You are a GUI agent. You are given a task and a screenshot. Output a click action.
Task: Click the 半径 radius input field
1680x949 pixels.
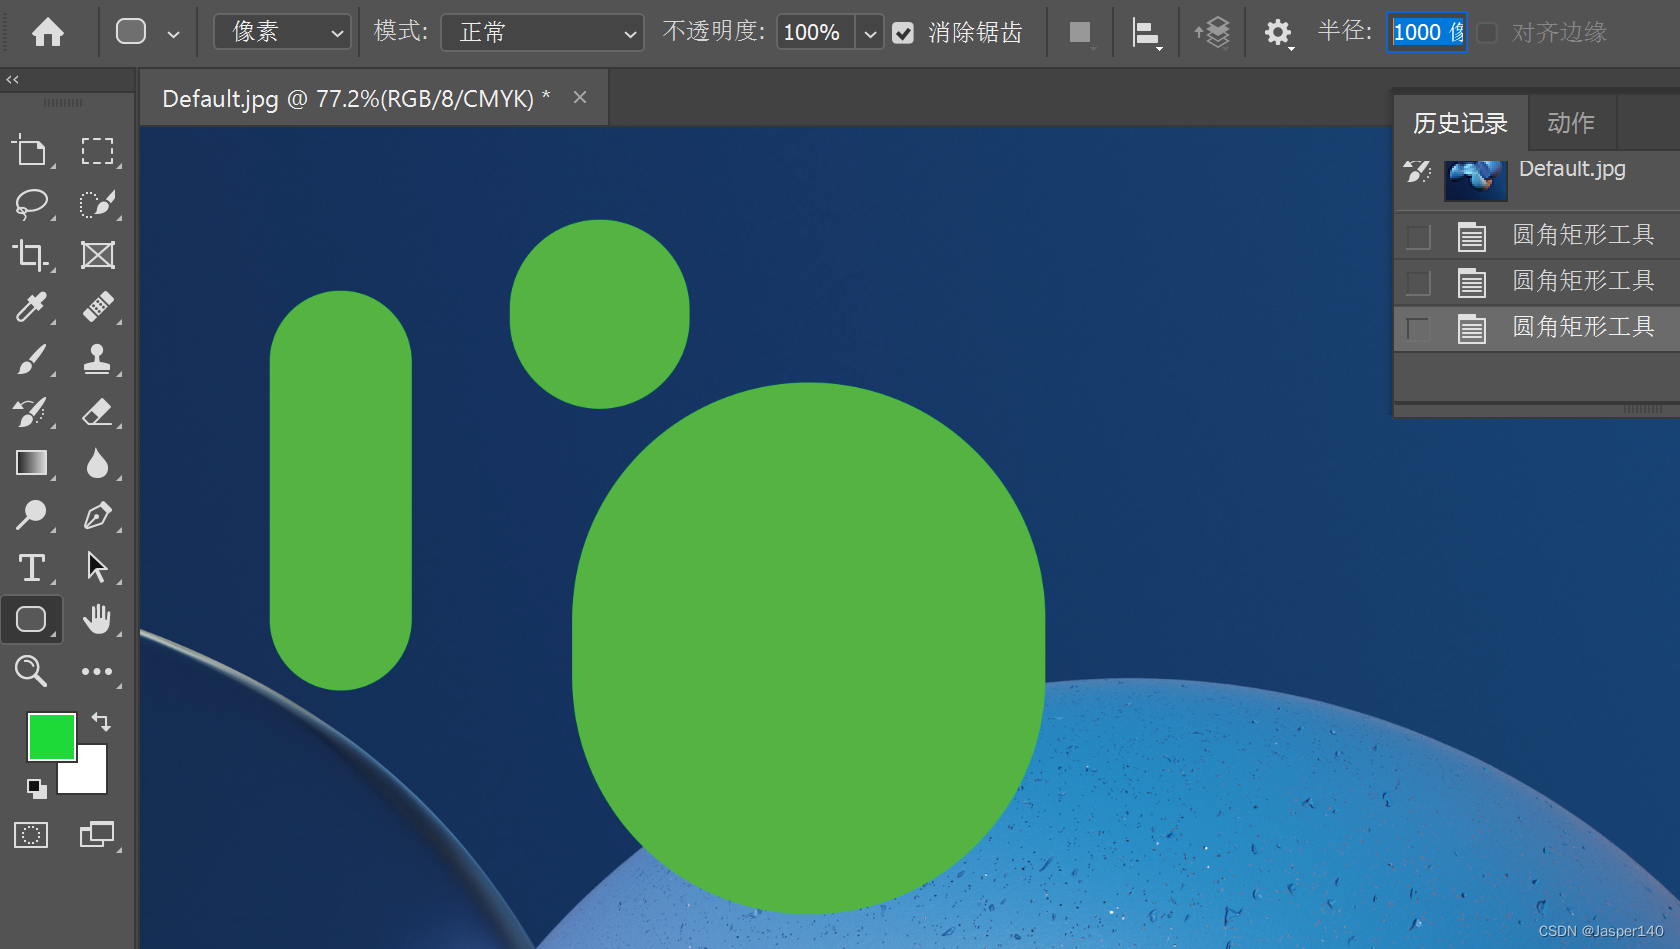pos(1427,33)
